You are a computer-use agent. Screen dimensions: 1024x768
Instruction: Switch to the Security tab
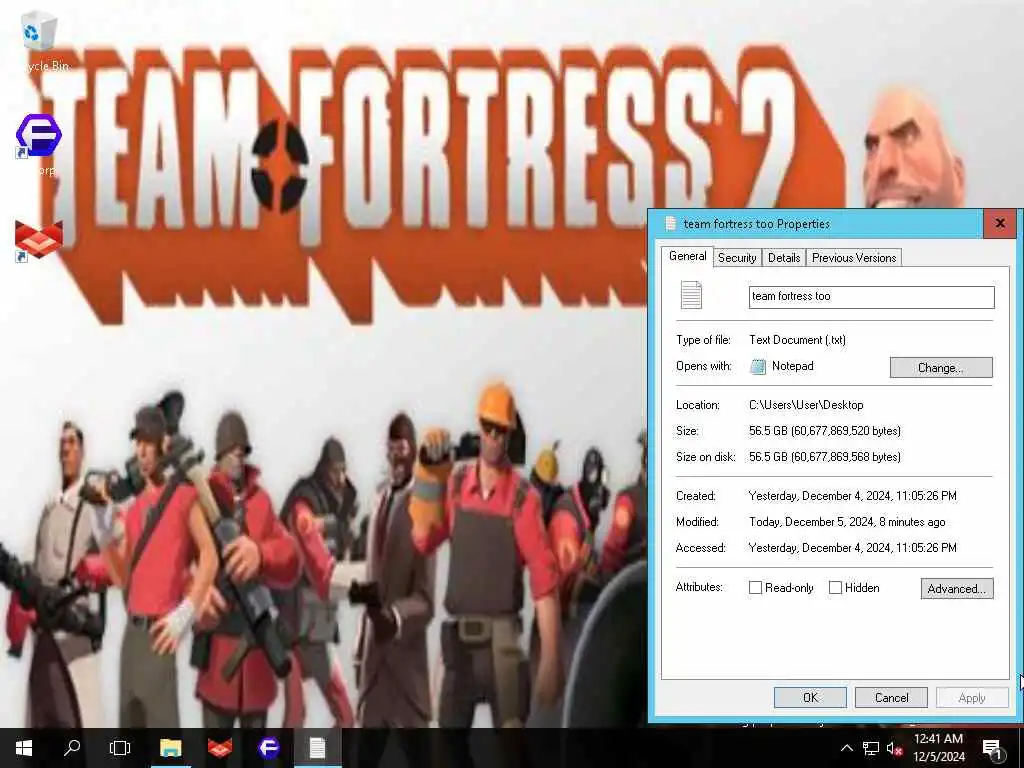coord(737,257)
